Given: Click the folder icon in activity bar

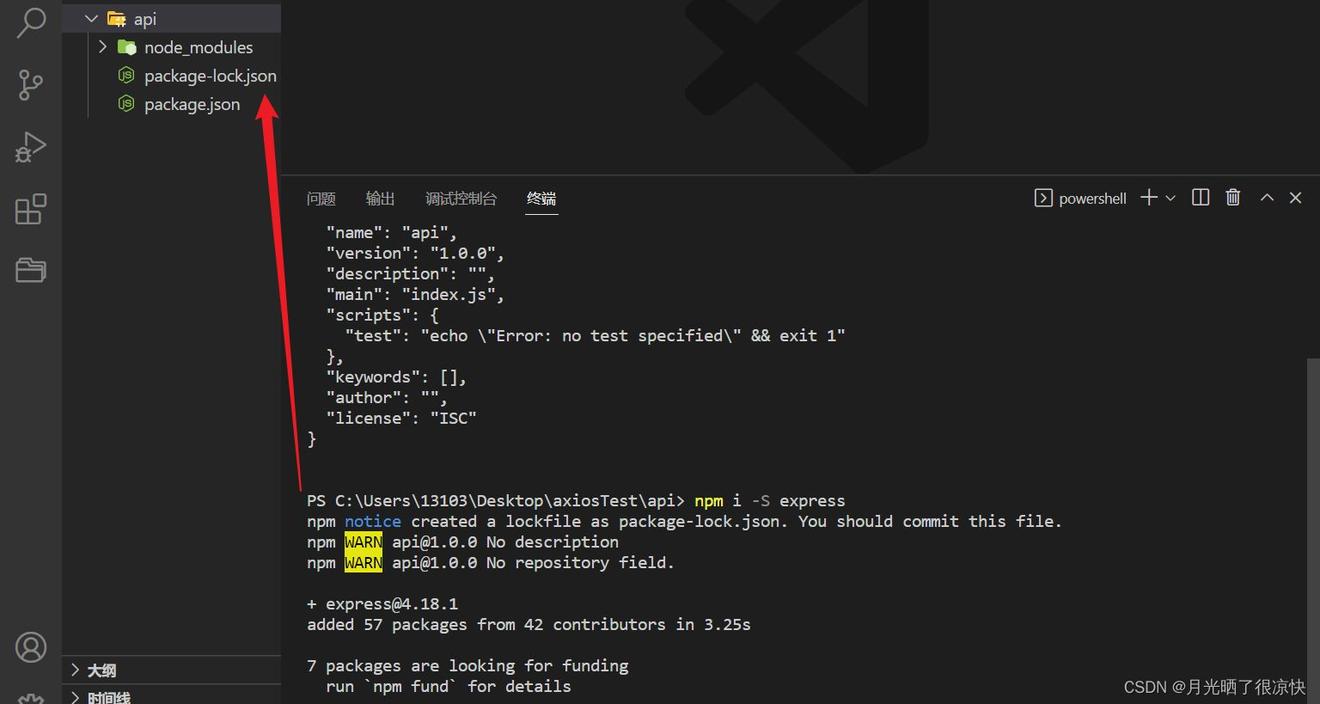Looking at the screenshot, I should tap(31, 270).
